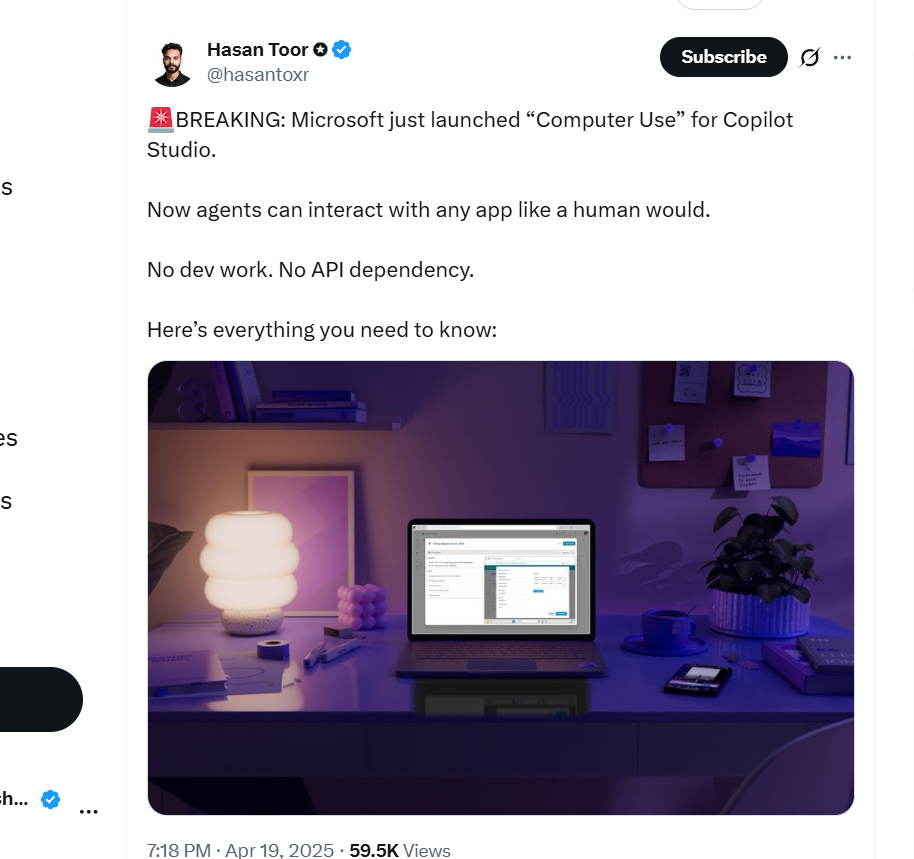Click the "Here's everything you need to know:" line
This screenshot has height=859, width=914.
321,329
